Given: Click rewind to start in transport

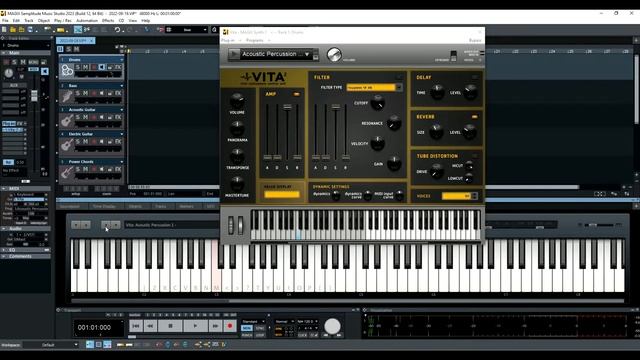Looking at the screenshot, I should [x=136, y=326].
